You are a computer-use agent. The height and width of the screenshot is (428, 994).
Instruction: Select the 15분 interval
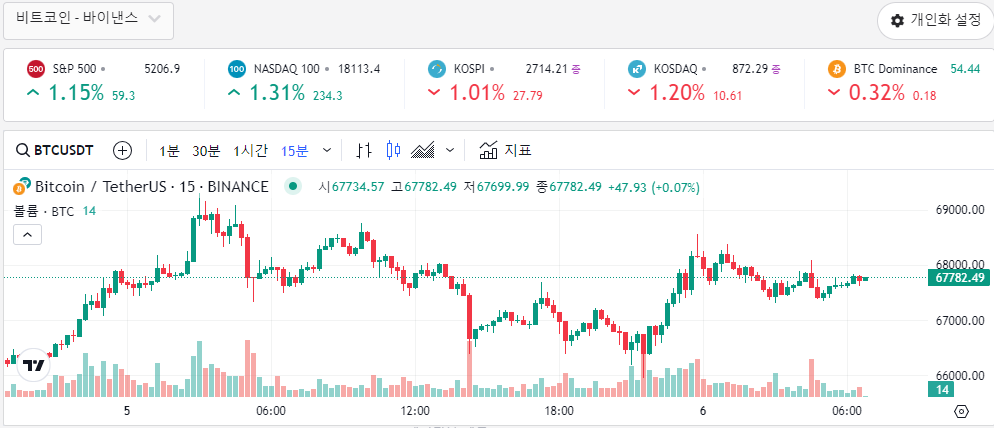[294, 151]
